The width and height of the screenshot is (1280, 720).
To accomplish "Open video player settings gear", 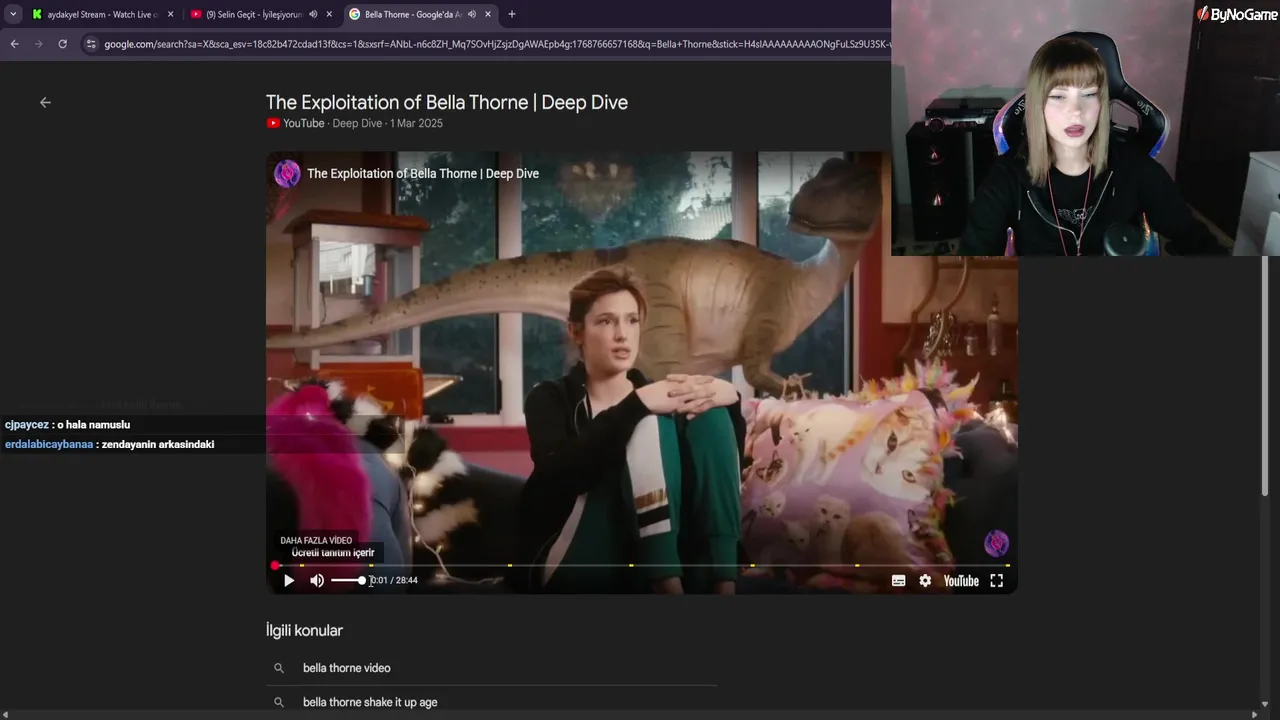I will [925, 580].
